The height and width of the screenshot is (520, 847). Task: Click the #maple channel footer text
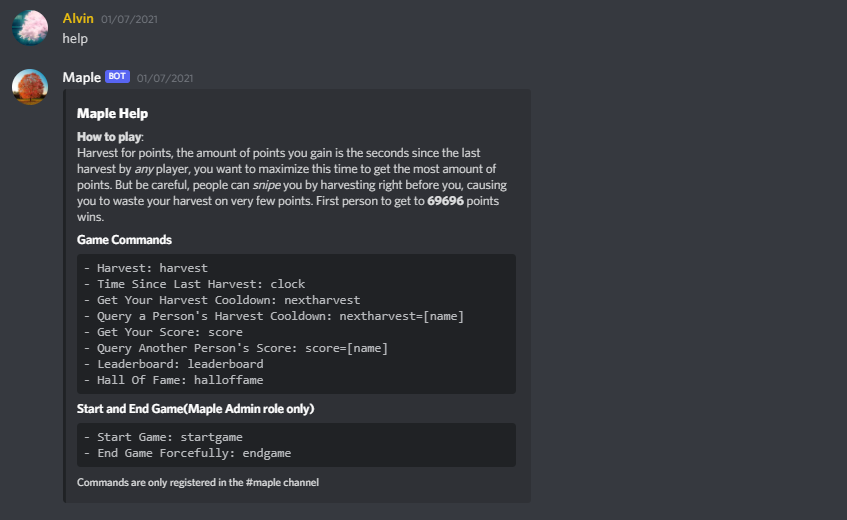tap(198, 482)
